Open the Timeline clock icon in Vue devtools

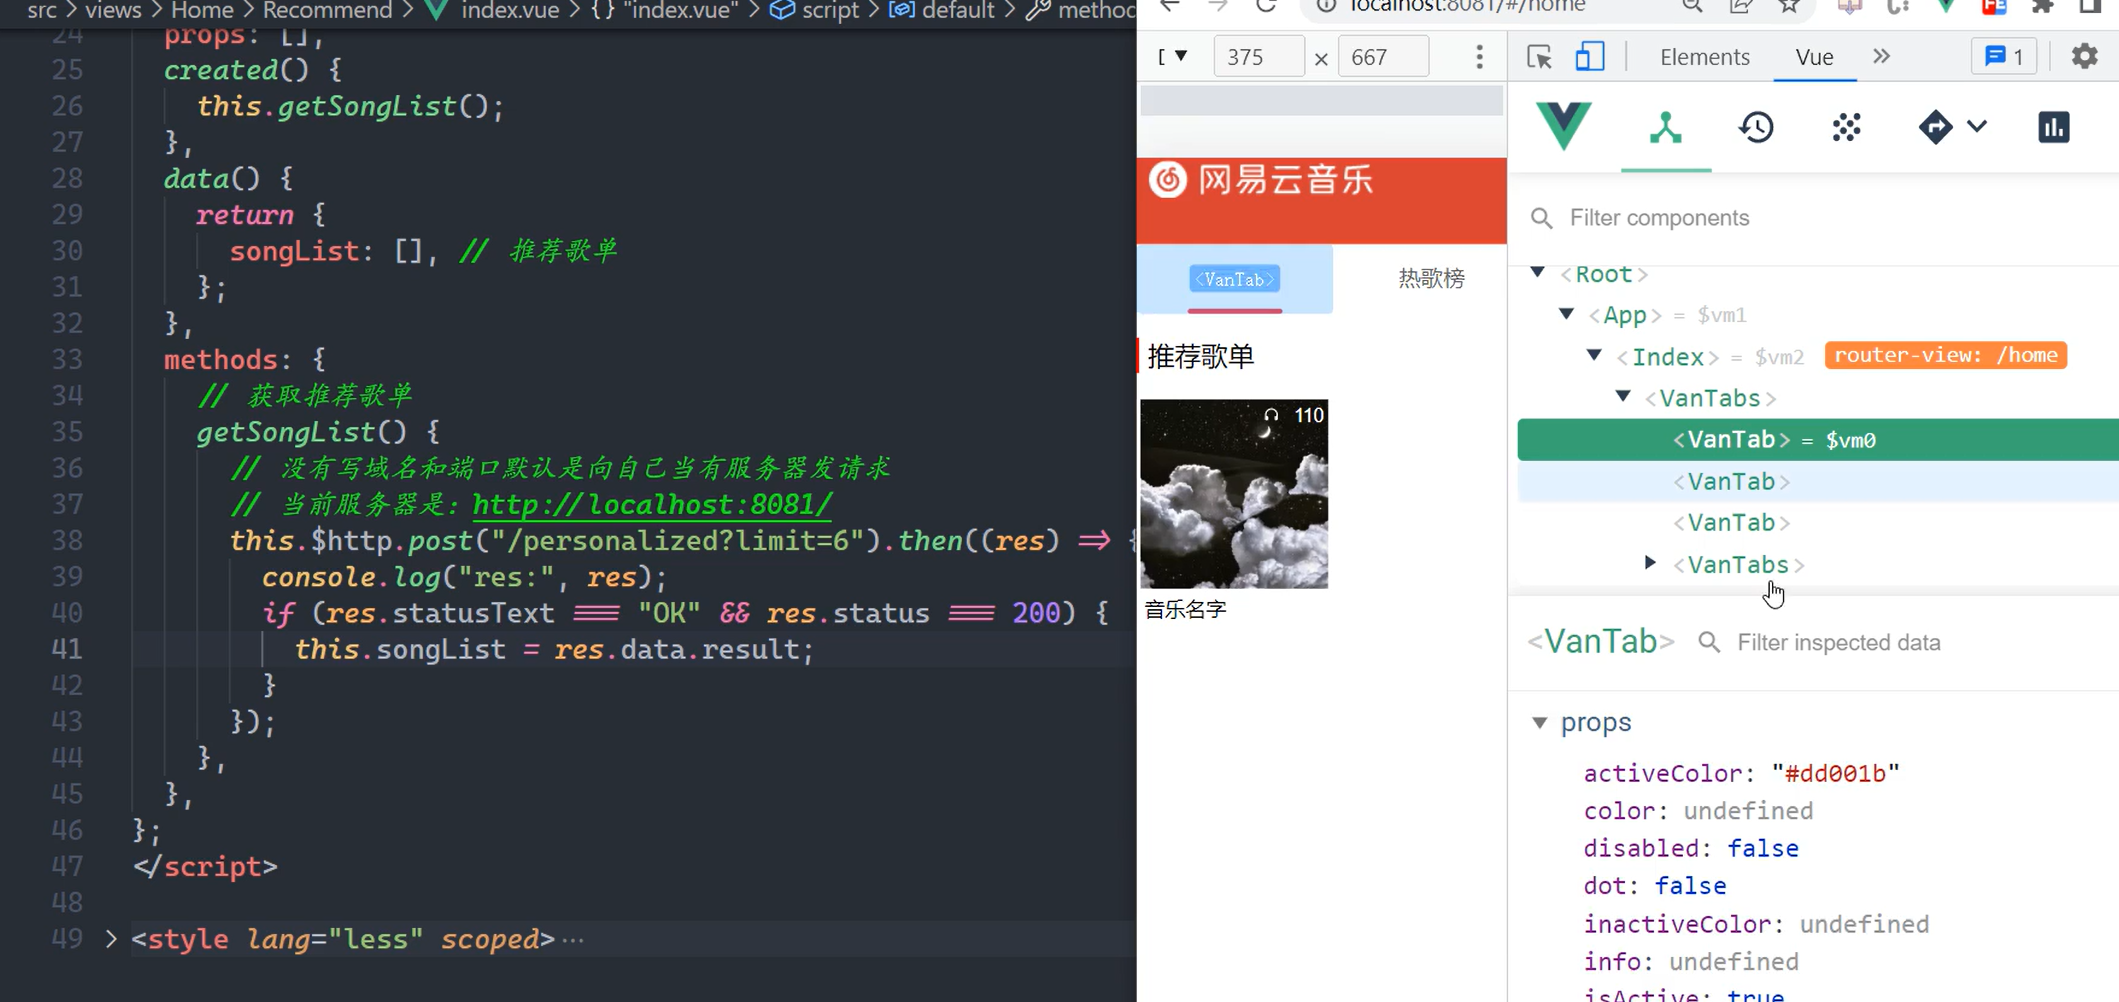[1757, 127]
